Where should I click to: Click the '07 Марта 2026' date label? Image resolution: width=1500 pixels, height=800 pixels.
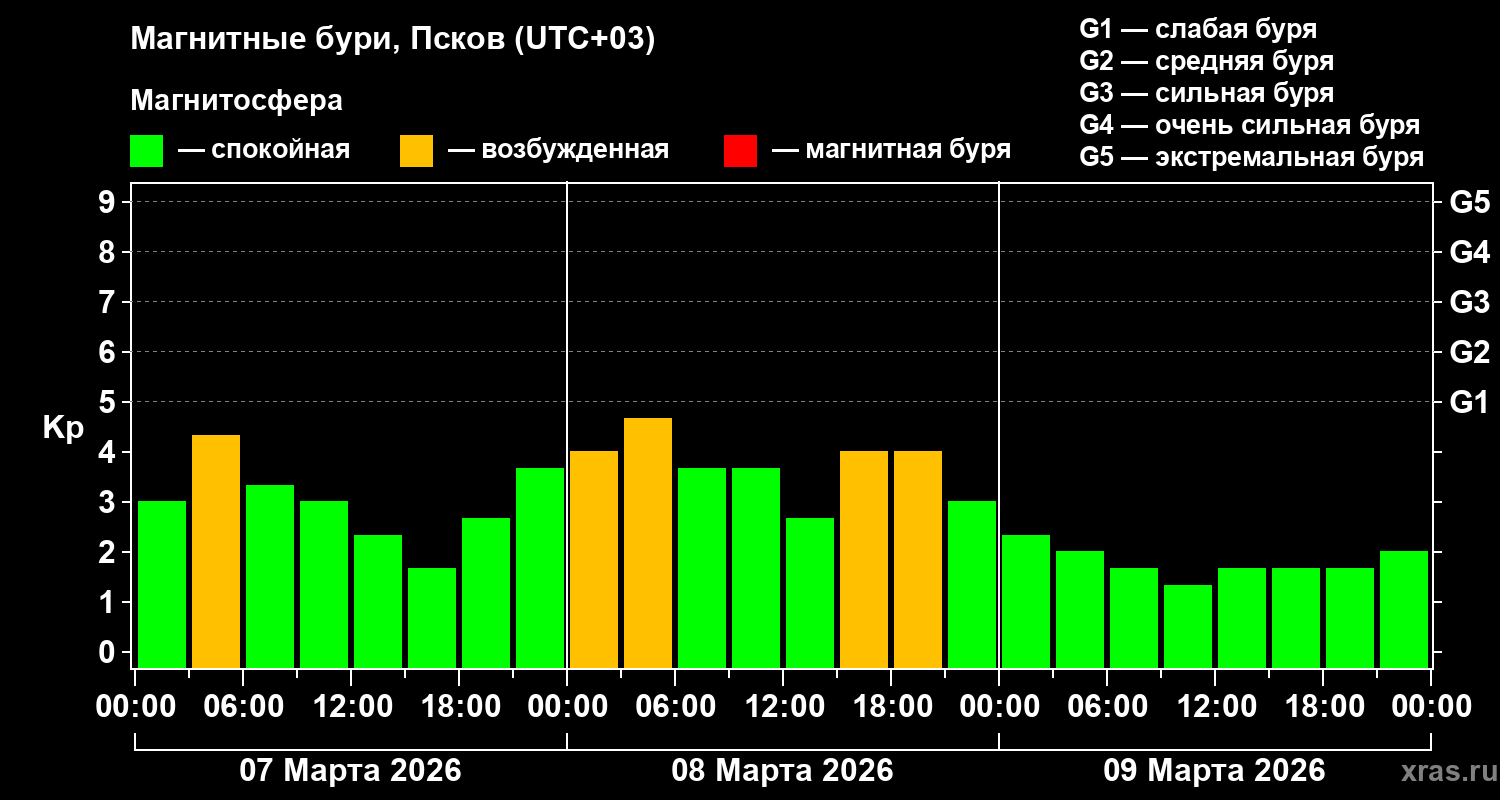tap(351, 771)
